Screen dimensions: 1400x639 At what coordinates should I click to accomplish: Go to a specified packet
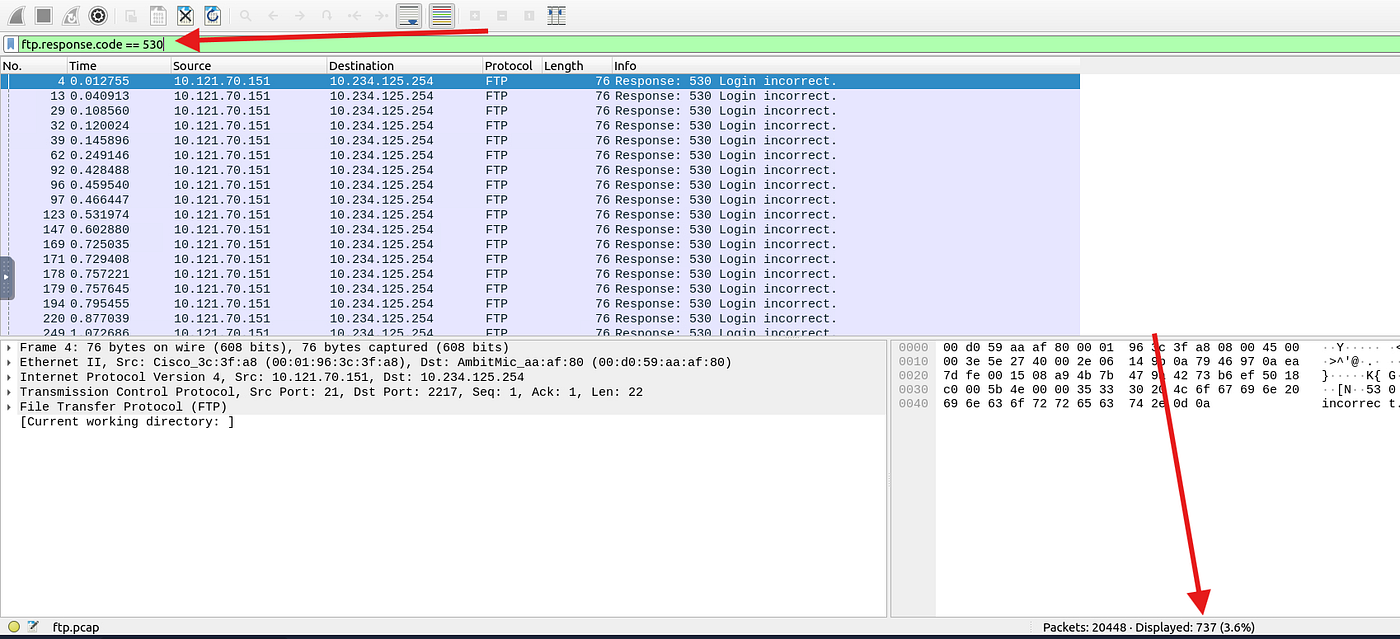coord(326,15)
